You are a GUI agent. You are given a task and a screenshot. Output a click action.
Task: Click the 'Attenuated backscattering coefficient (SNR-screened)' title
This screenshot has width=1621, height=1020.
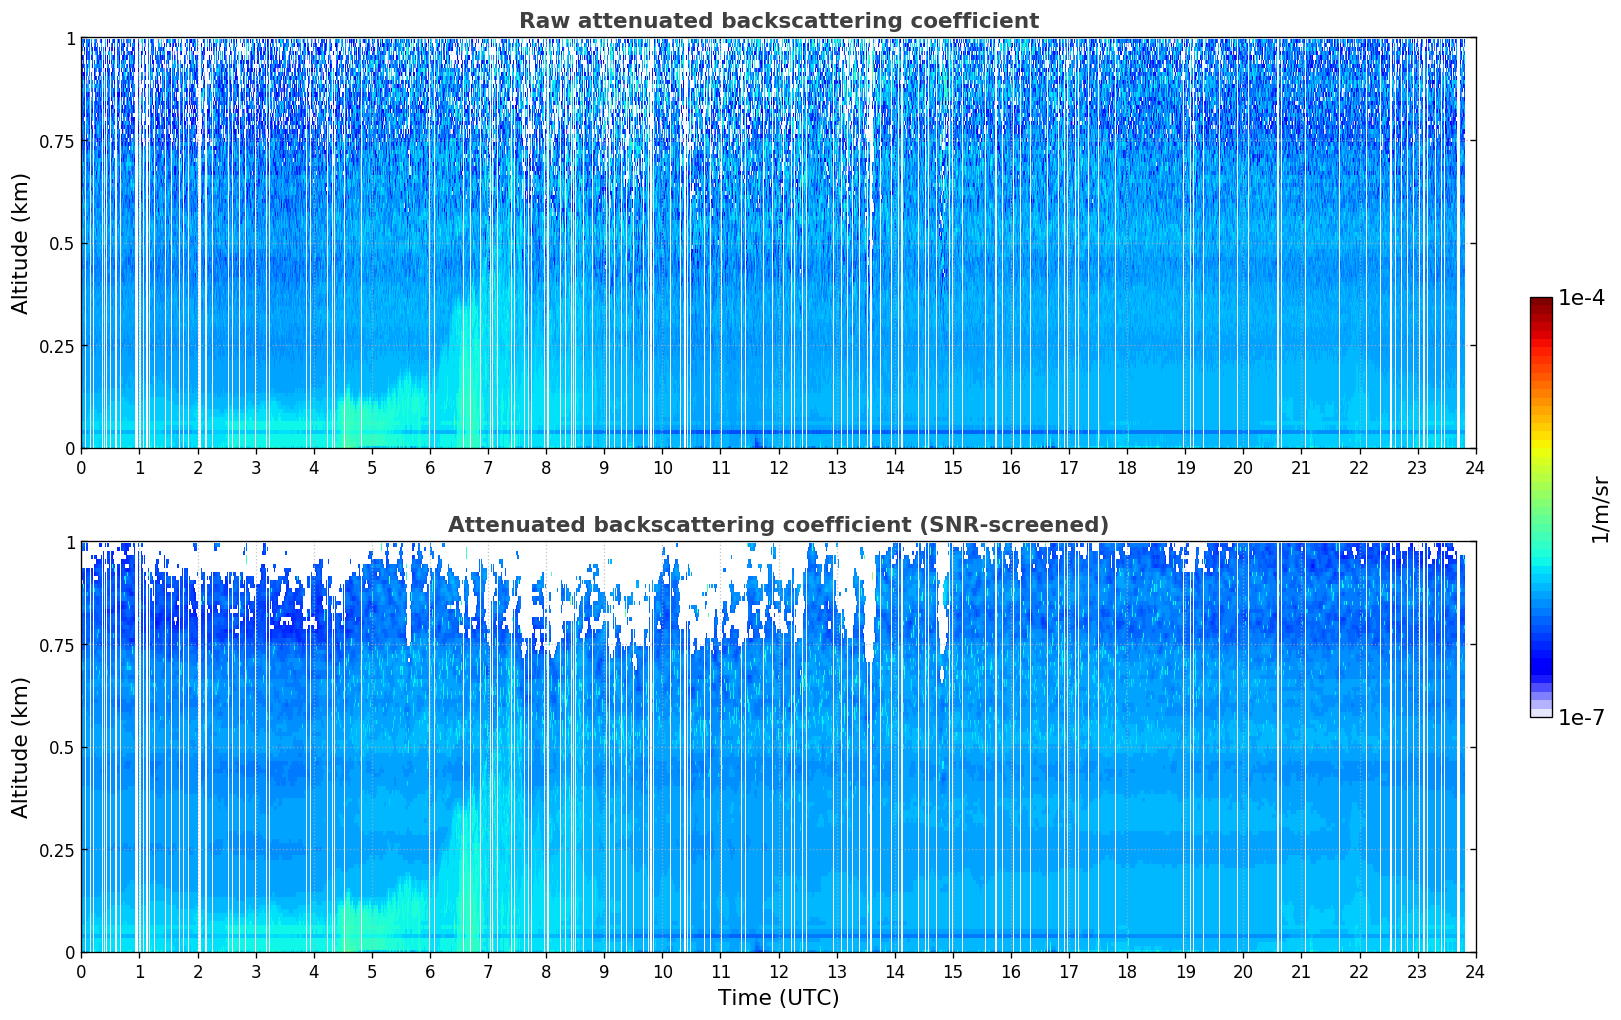point(778,525)
